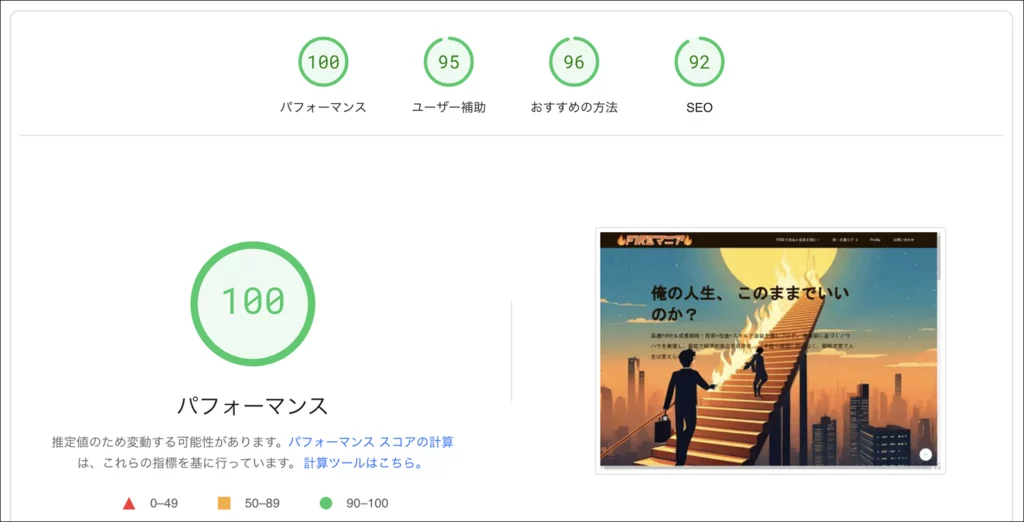Click the orange square 50–89 legend icon
Screen dimensions: 1024x522
(224, 503)
